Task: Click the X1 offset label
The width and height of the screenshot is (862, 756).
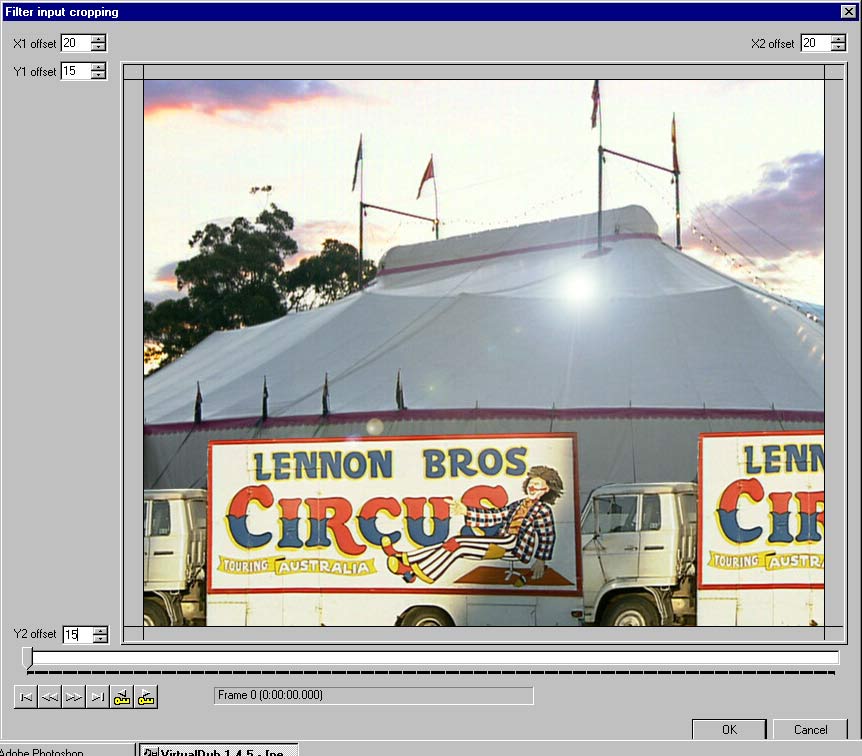Action: click(35, 43)
